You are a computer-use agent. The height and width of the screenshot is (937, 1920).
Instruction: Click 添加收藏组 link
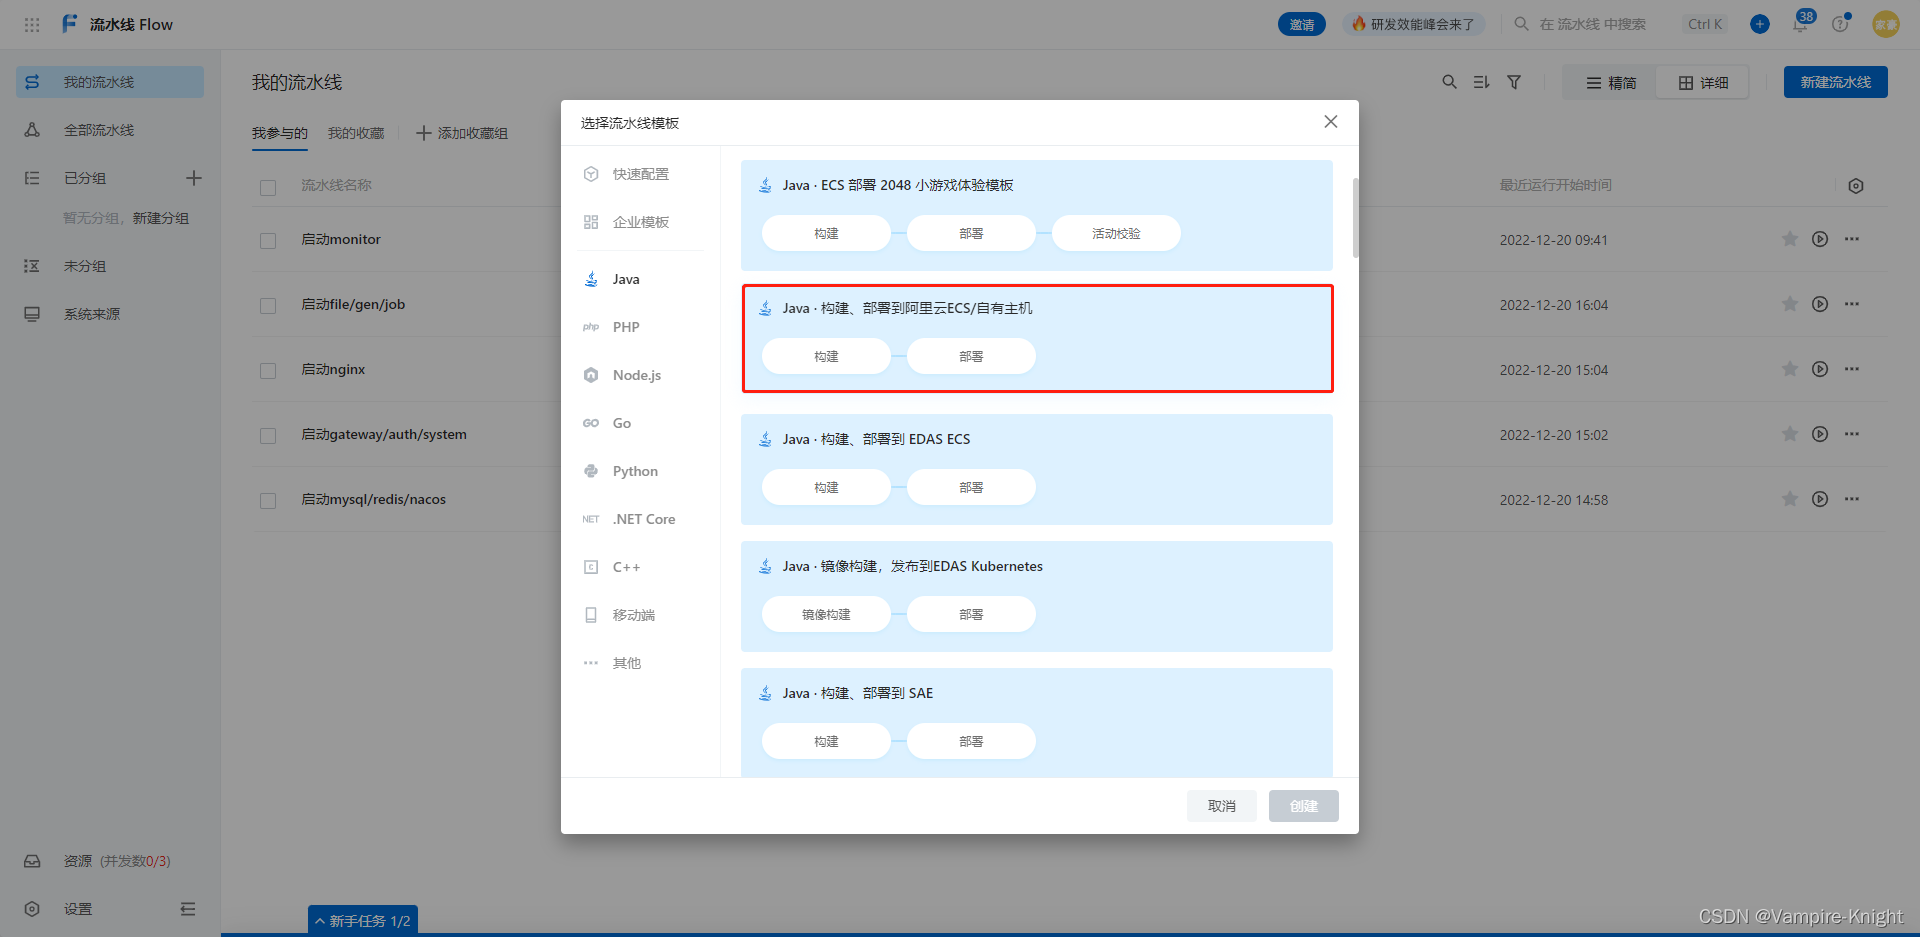coord(462,133)
